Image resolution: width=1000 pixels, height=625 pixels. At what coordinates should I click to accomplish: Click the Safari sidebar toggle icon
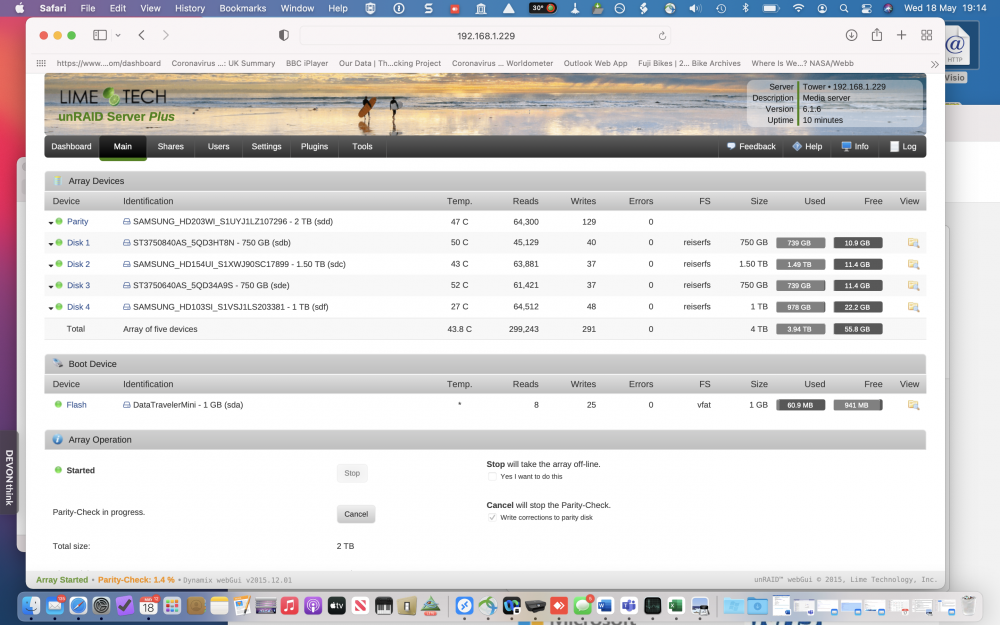click(99, 35)
